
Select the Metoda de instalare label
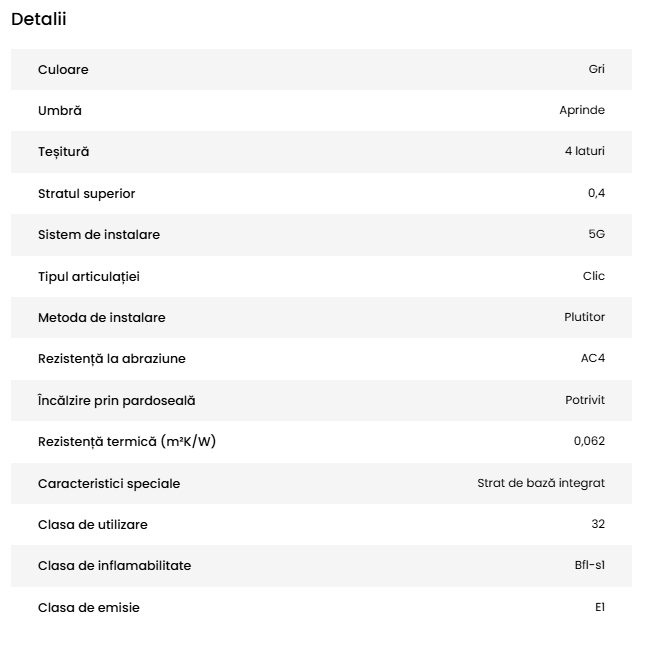(x=102, y=318)
